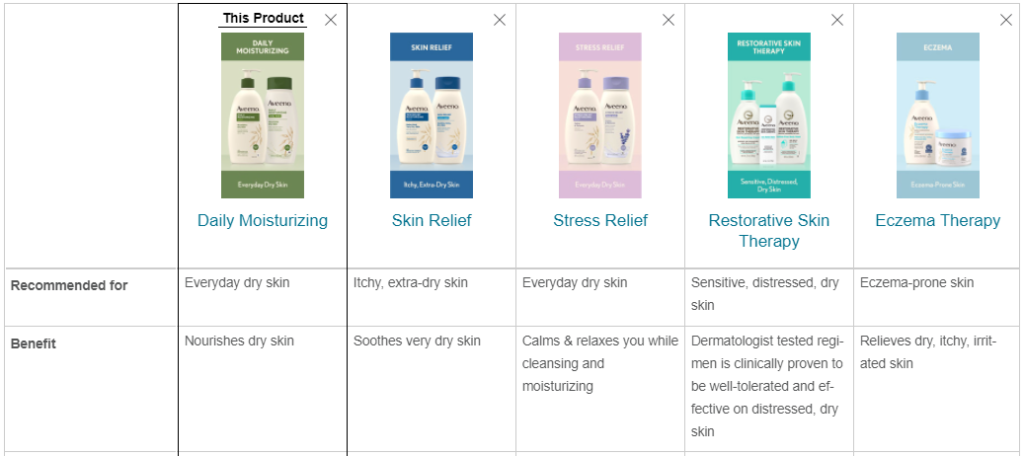1024x456 pixels.
Task: Click the Soothes very dry skin cell
Action: click(417, 340)
